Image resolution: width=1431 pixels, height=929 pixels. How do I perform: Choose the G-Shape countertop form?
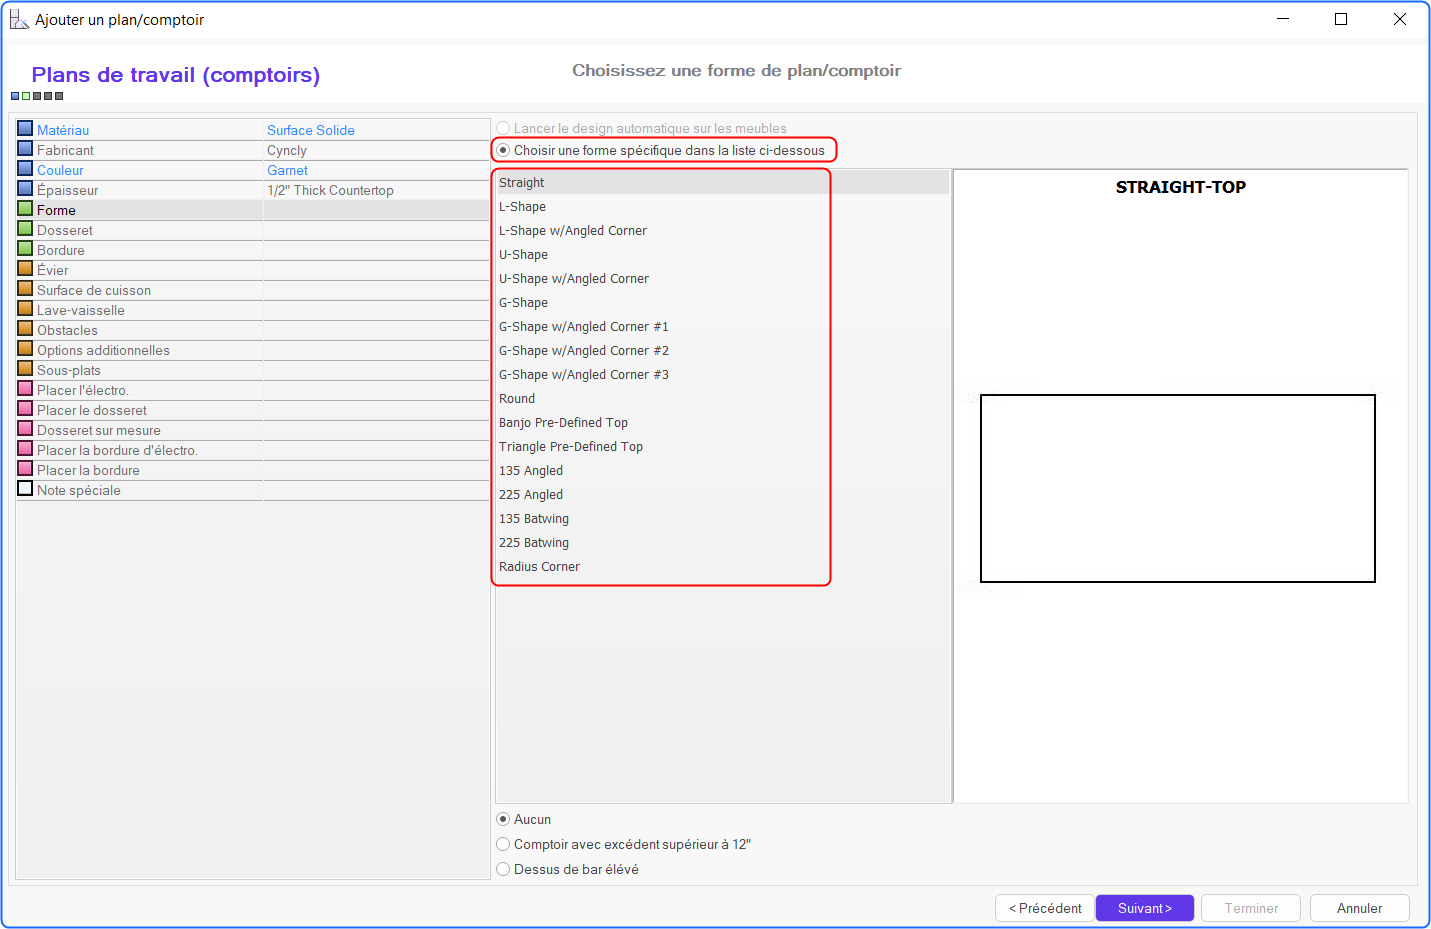pos(722,302)
